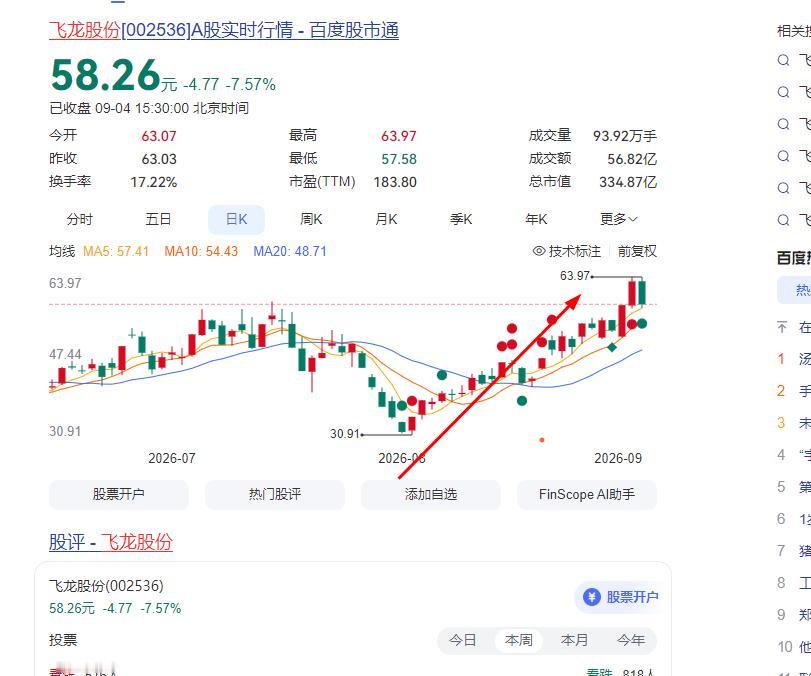
Task: Click the 添加自选 button
Action: pyautogui.click(x=431, y=494)
